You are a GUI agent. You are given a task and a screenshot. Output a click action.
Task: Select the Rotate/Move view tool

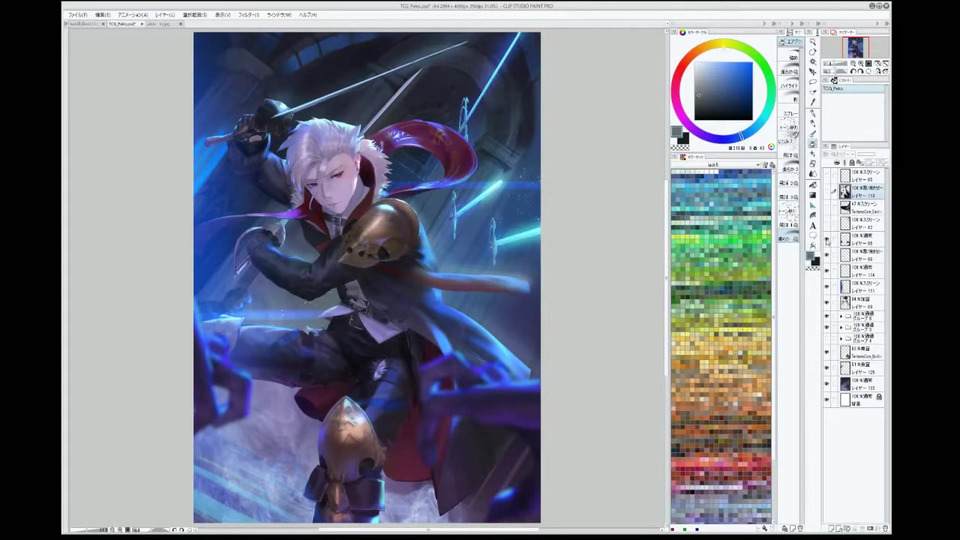pos(812,52)
